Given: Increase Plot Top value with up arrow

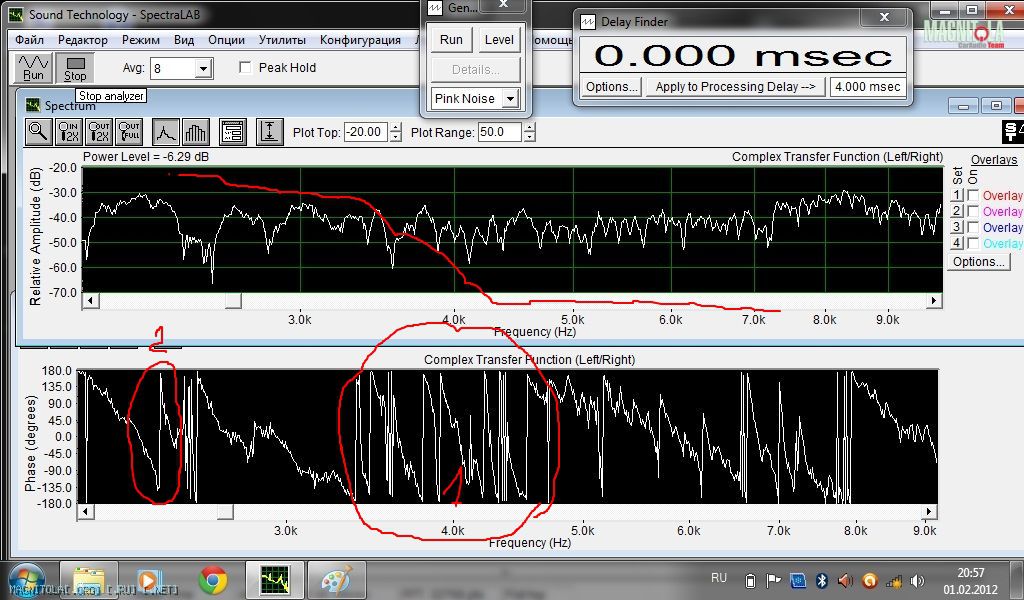Looking at the screenshot, I should pos(396,127).
